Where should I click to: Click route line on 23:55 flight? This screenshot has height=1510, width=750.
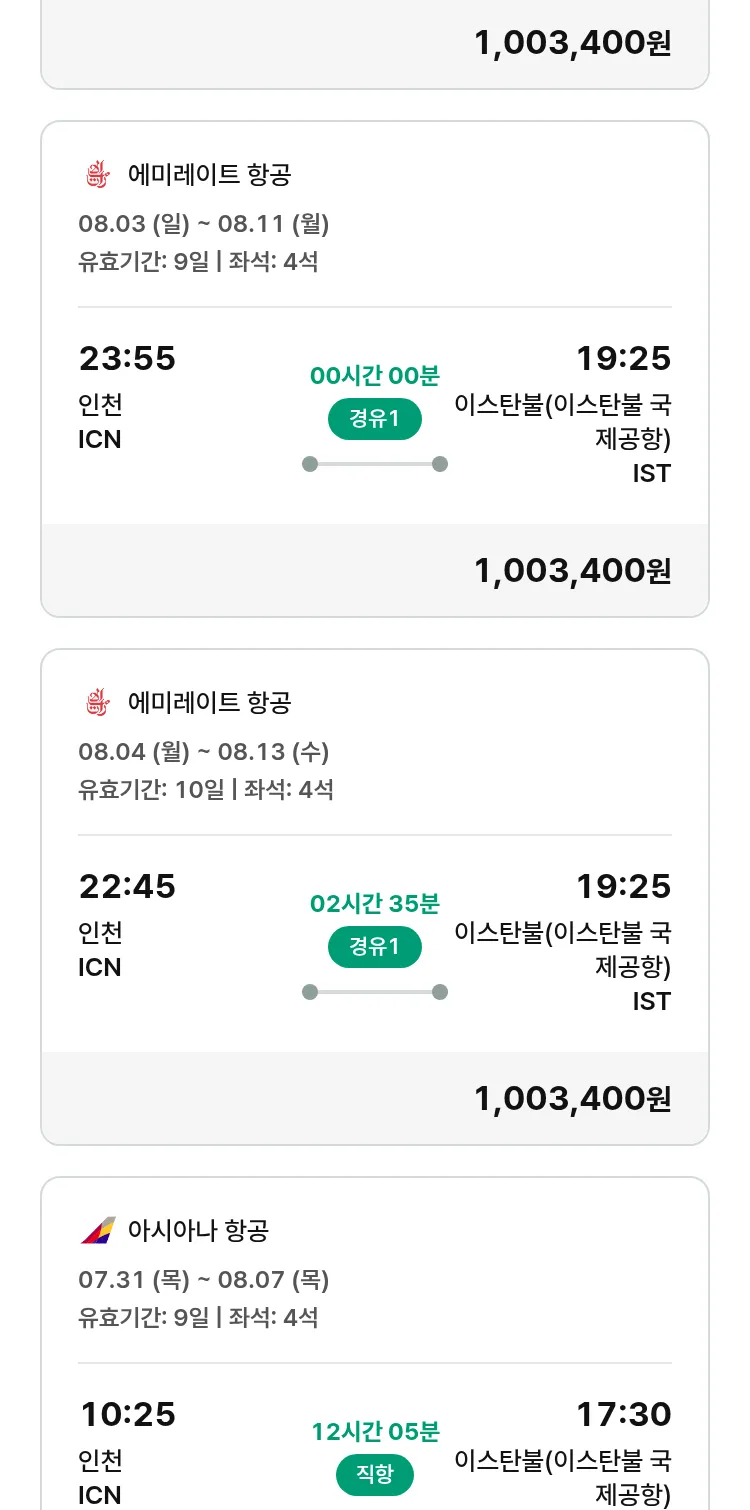[375, 464]
